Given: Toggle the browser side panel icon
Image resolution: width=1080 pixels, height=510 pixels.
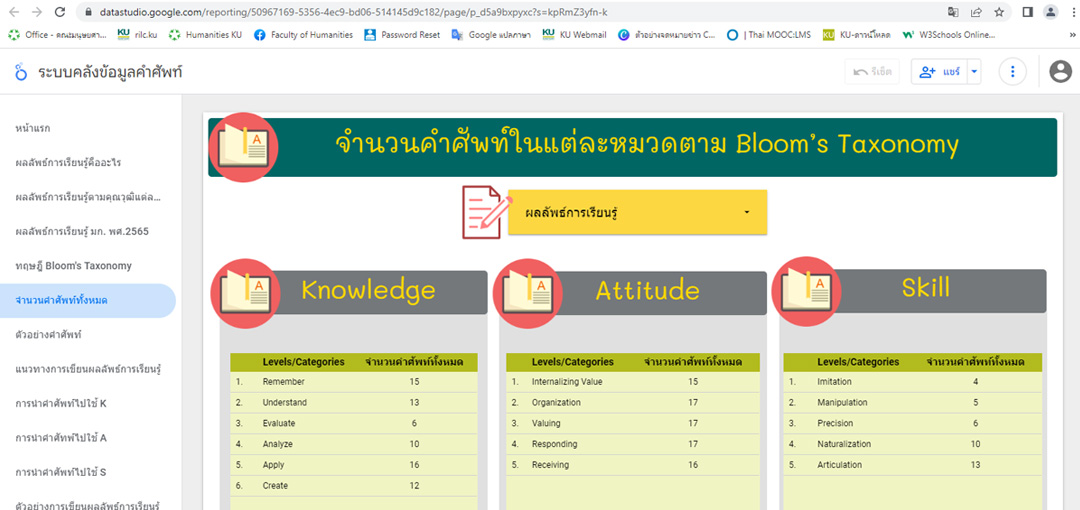Looking at the screenshot, I should [1027, 12].
